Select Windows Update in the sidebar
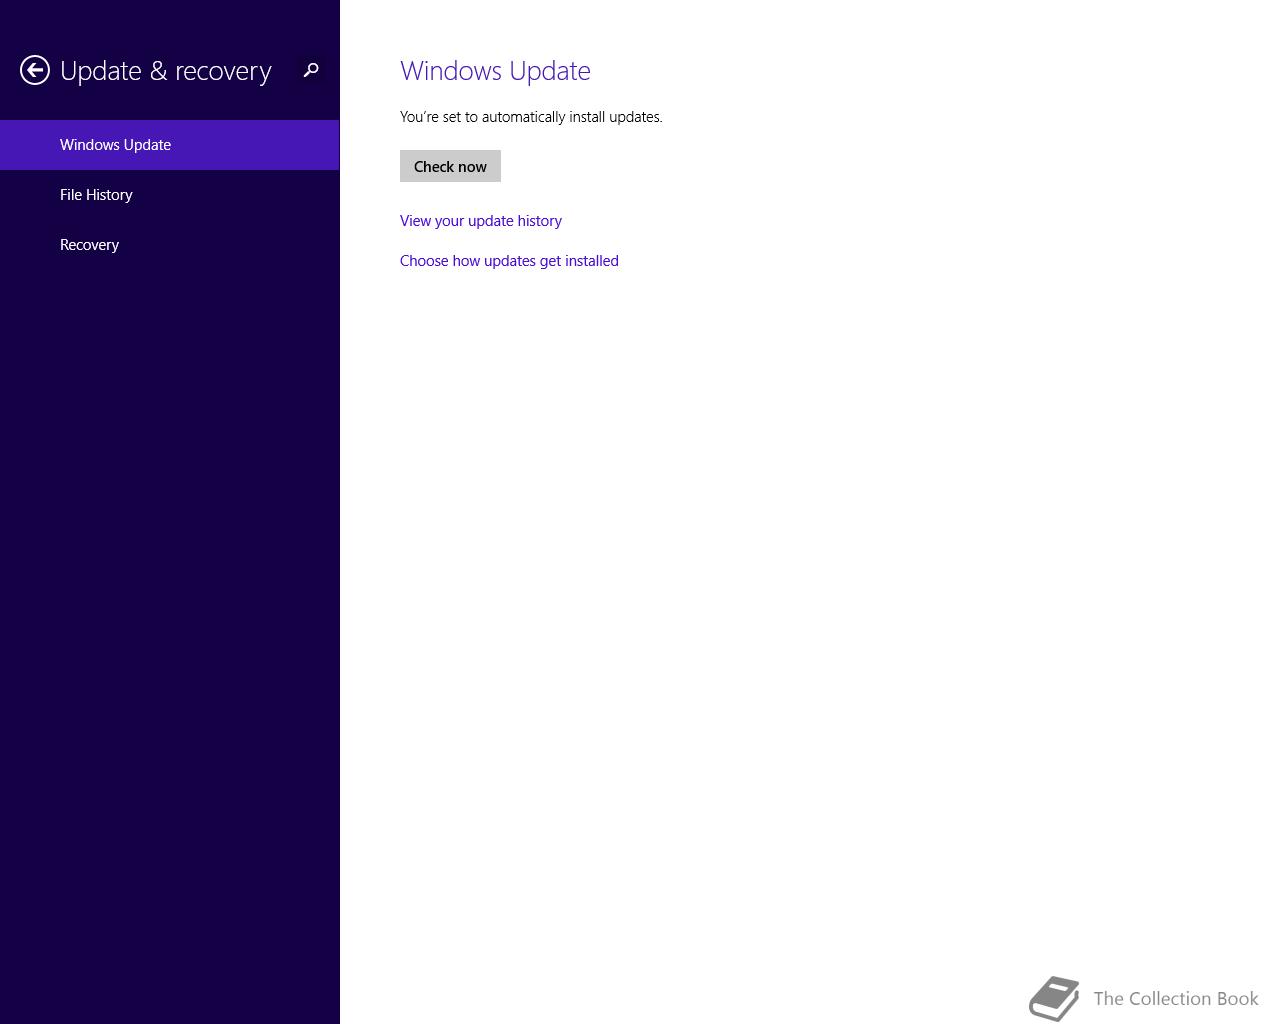 click(x=170, y=145)
